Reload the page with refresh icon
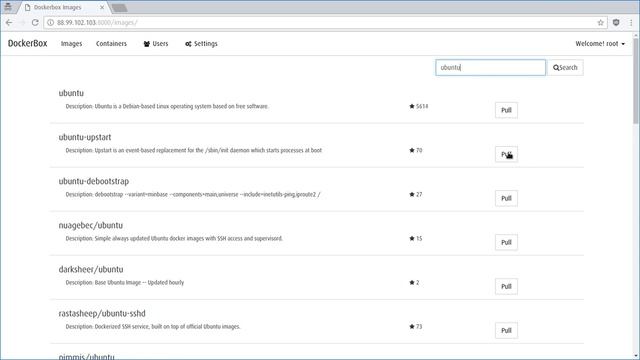 pos(35,22)
